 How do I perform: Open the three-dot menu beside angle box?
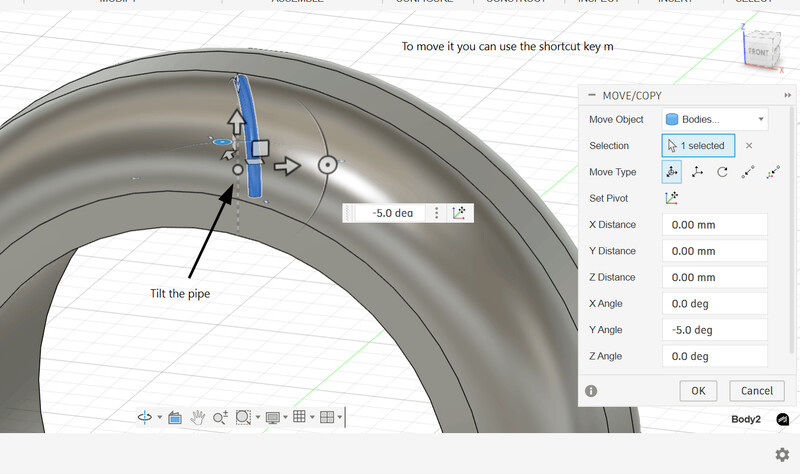click(436, 213)
